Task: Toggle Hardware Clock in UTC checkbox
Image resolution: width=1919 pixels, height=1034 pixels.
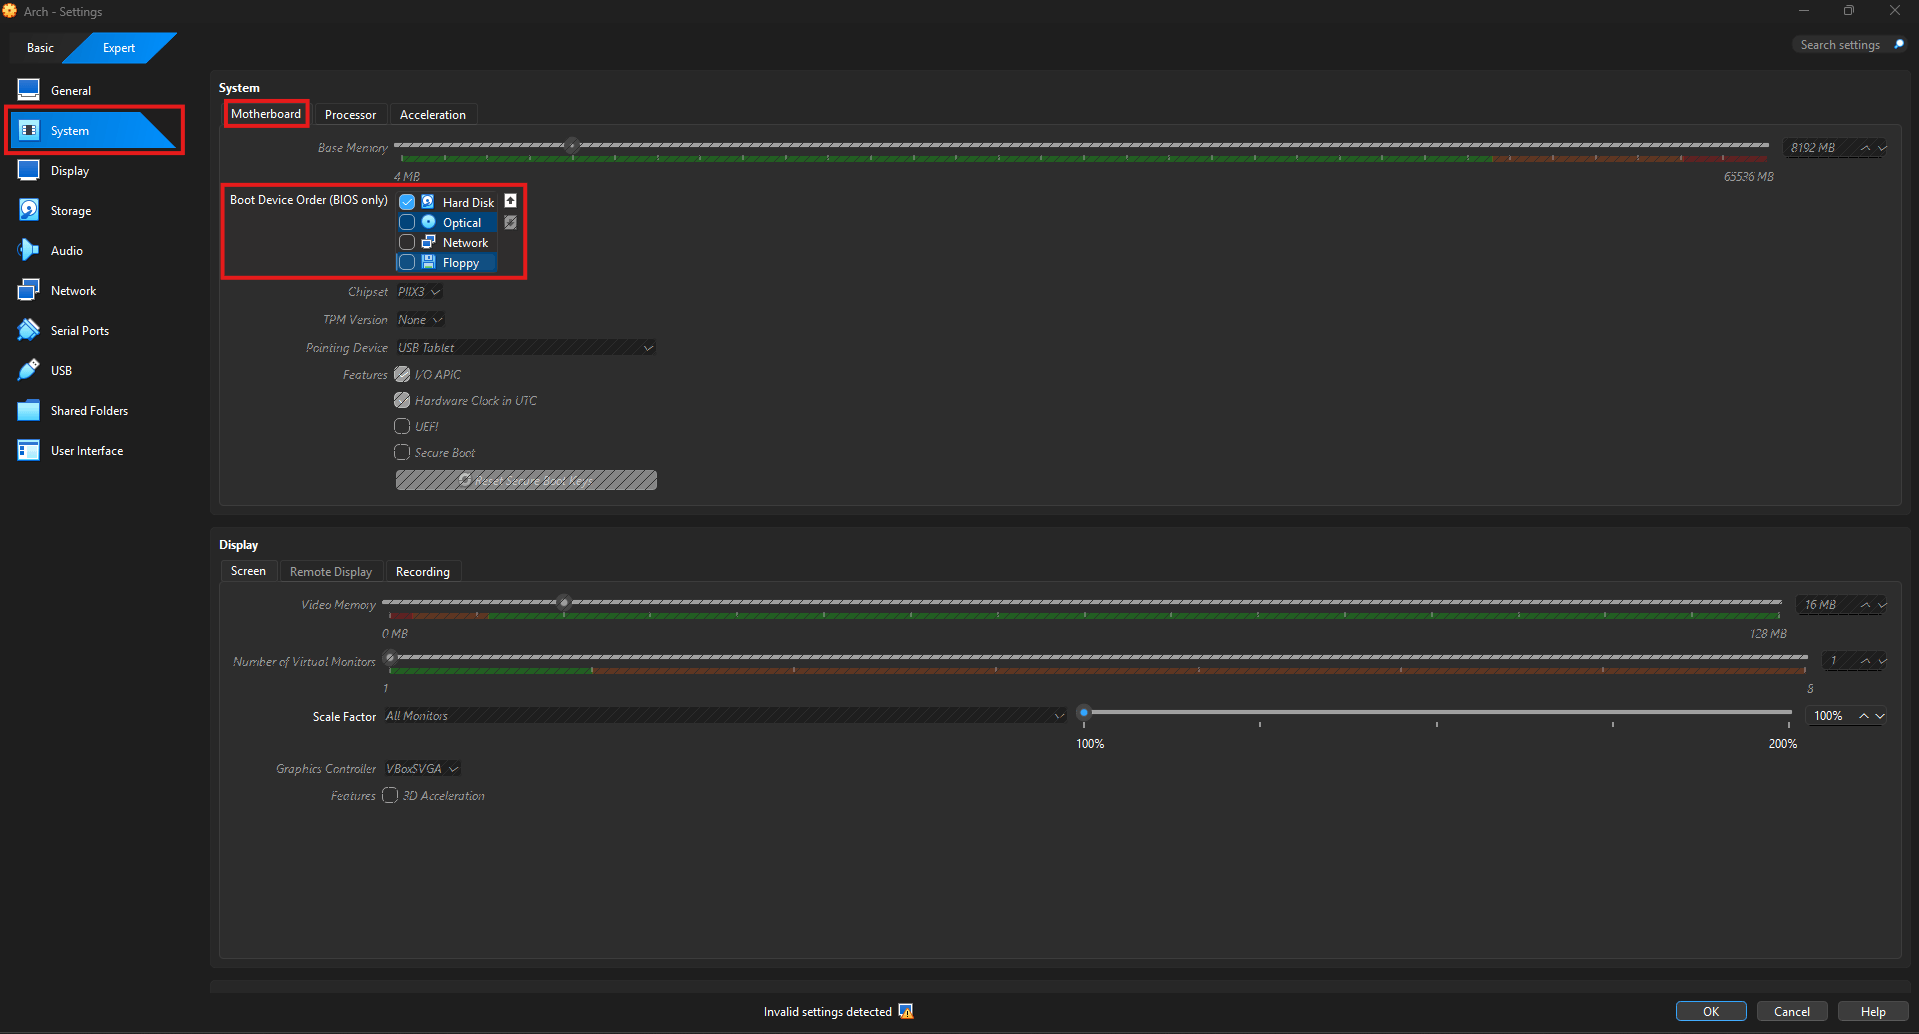Action: click(402, 400)
